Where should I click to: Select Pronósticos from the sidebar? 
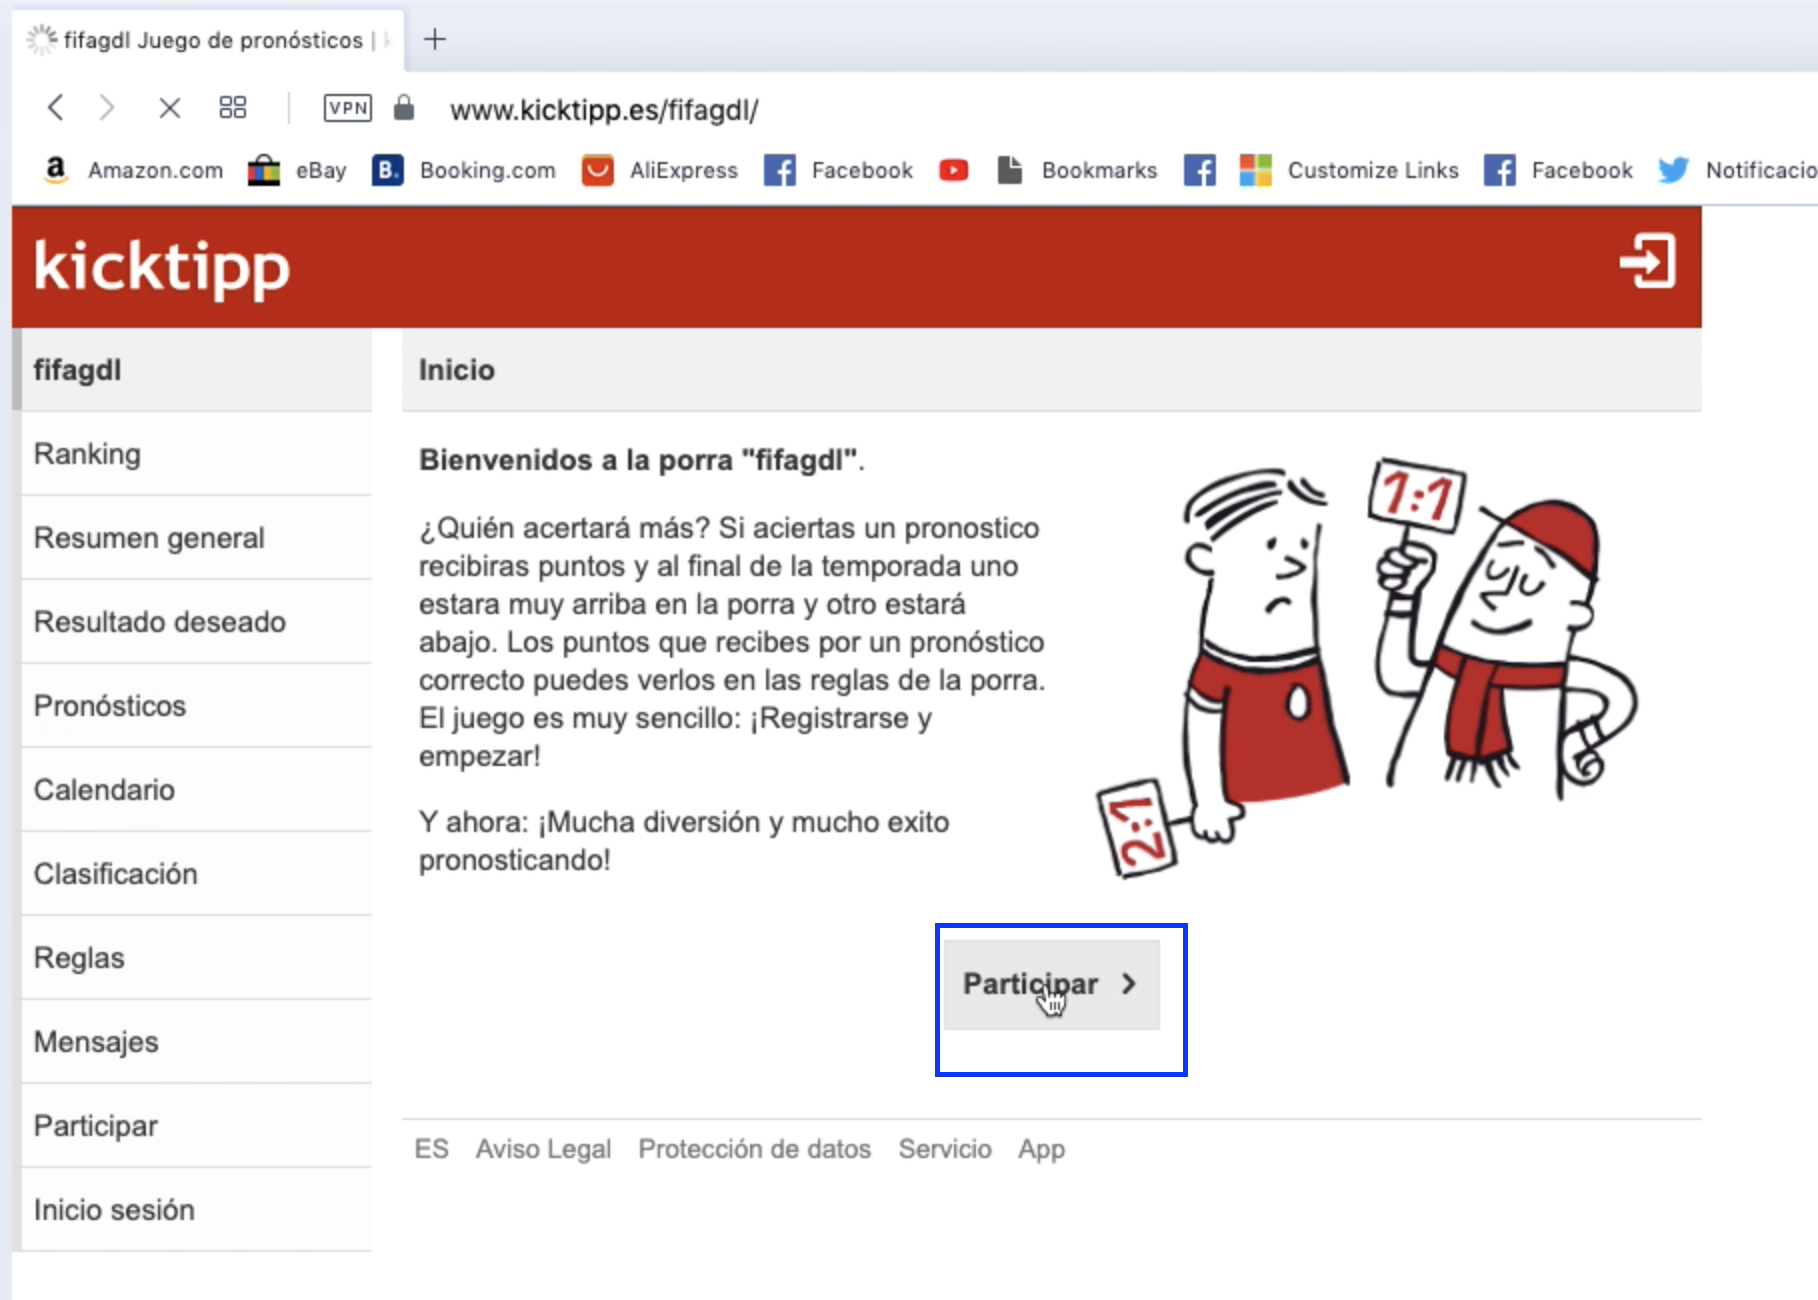[110, 706]
